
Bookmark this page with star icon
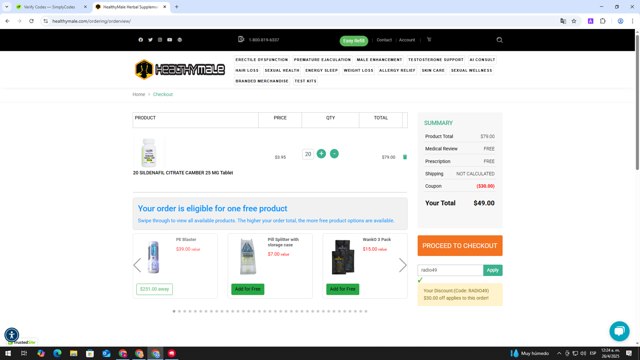(574, 21)
